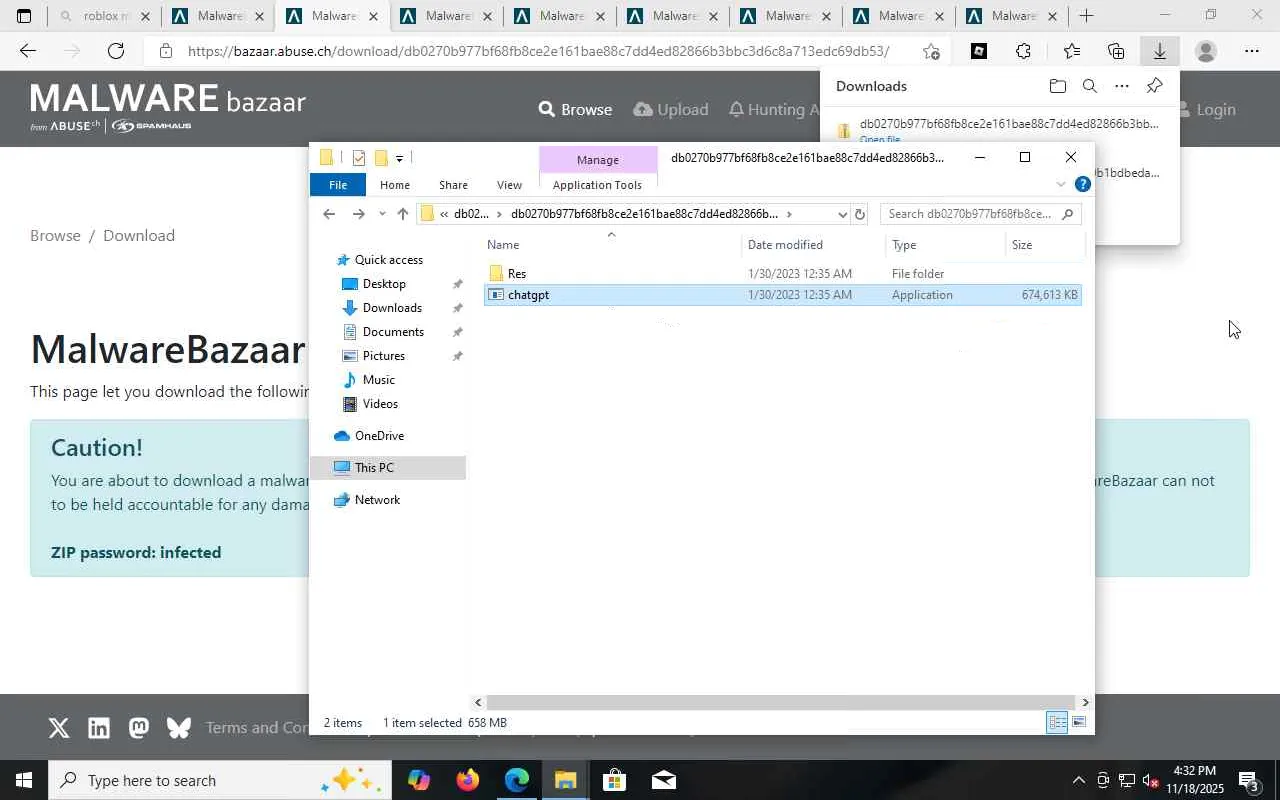1280x800 pixels.
Task: Click the Explorer horizontal scrollbar
Action: point(781,702)
